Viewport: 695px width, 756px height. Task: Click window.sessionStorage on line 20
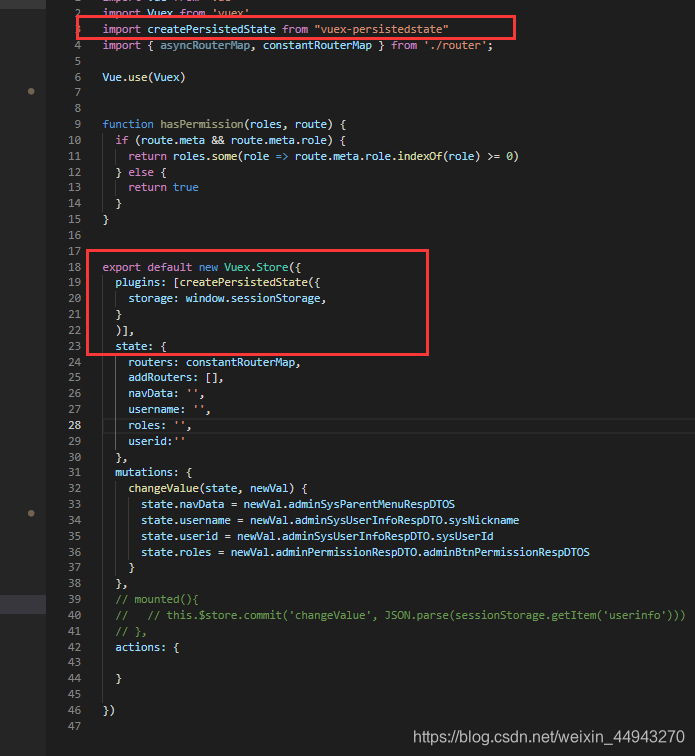point(253,298)
